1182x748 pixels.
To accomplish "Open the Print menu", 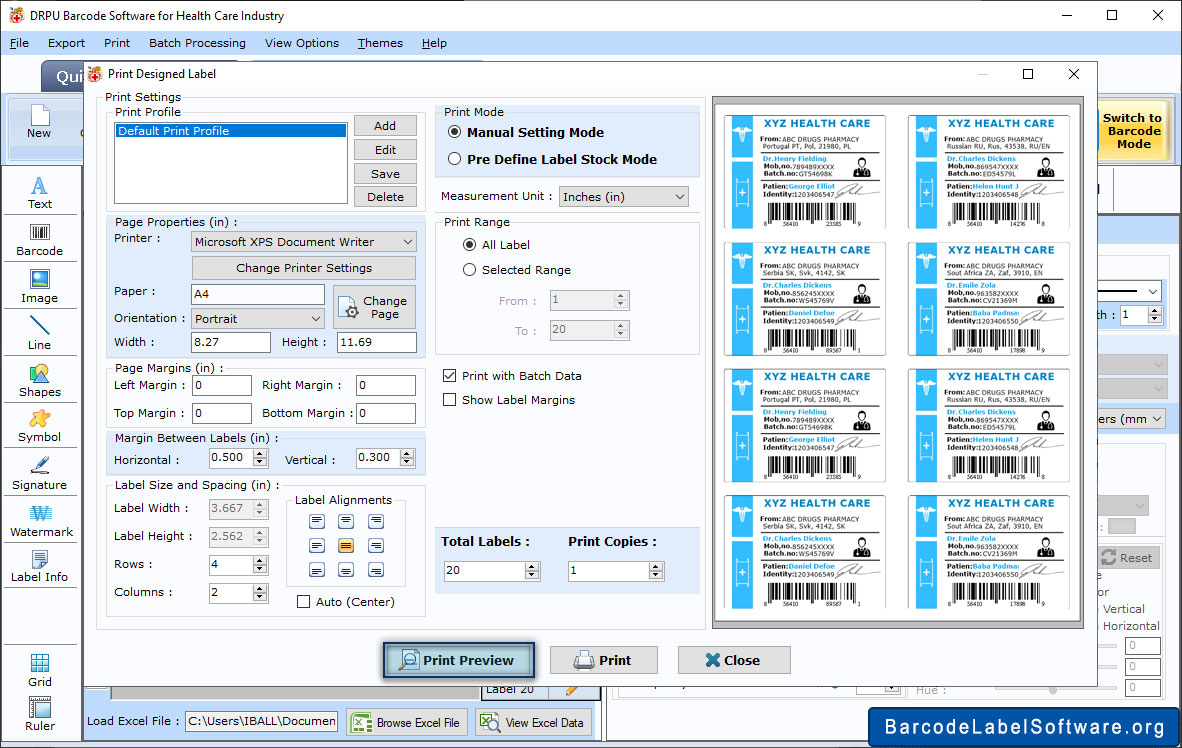I will pos(117,43).
